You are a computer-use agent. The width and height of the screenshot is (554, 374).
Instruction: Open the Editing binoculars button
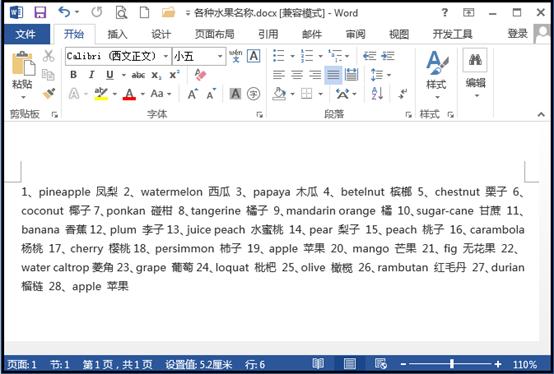[475, 73]
